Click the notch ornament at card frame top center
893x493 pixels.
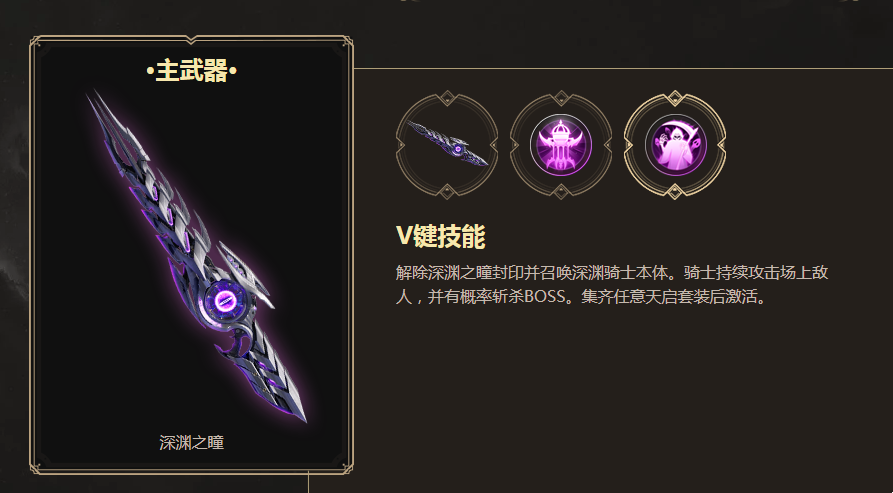click(x=191, y=40)
